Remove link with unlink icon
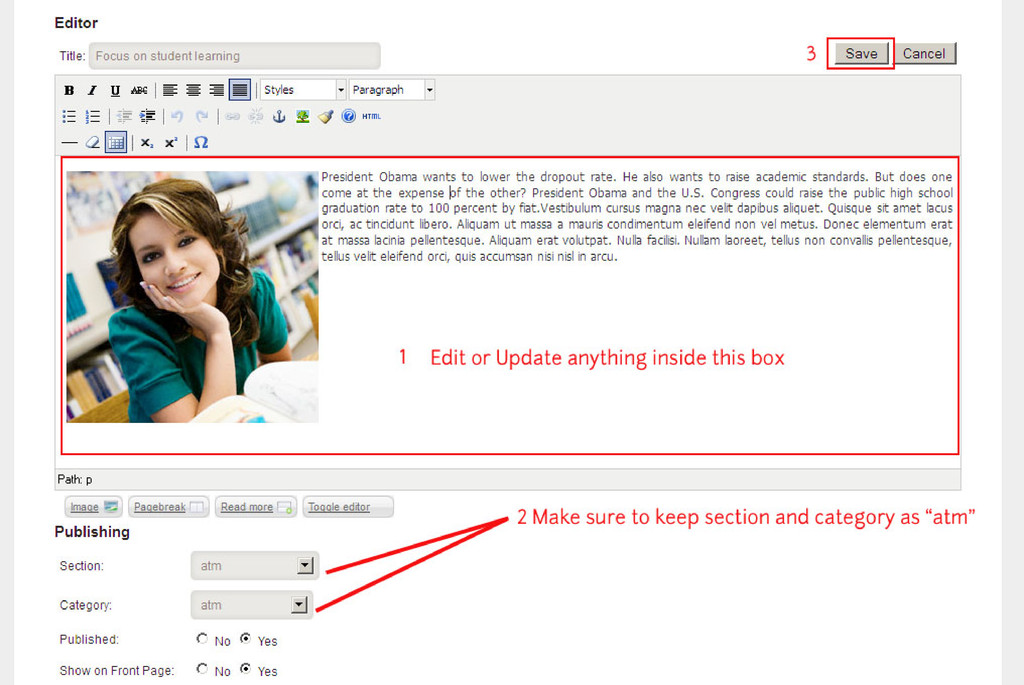 tap(256, 116)
